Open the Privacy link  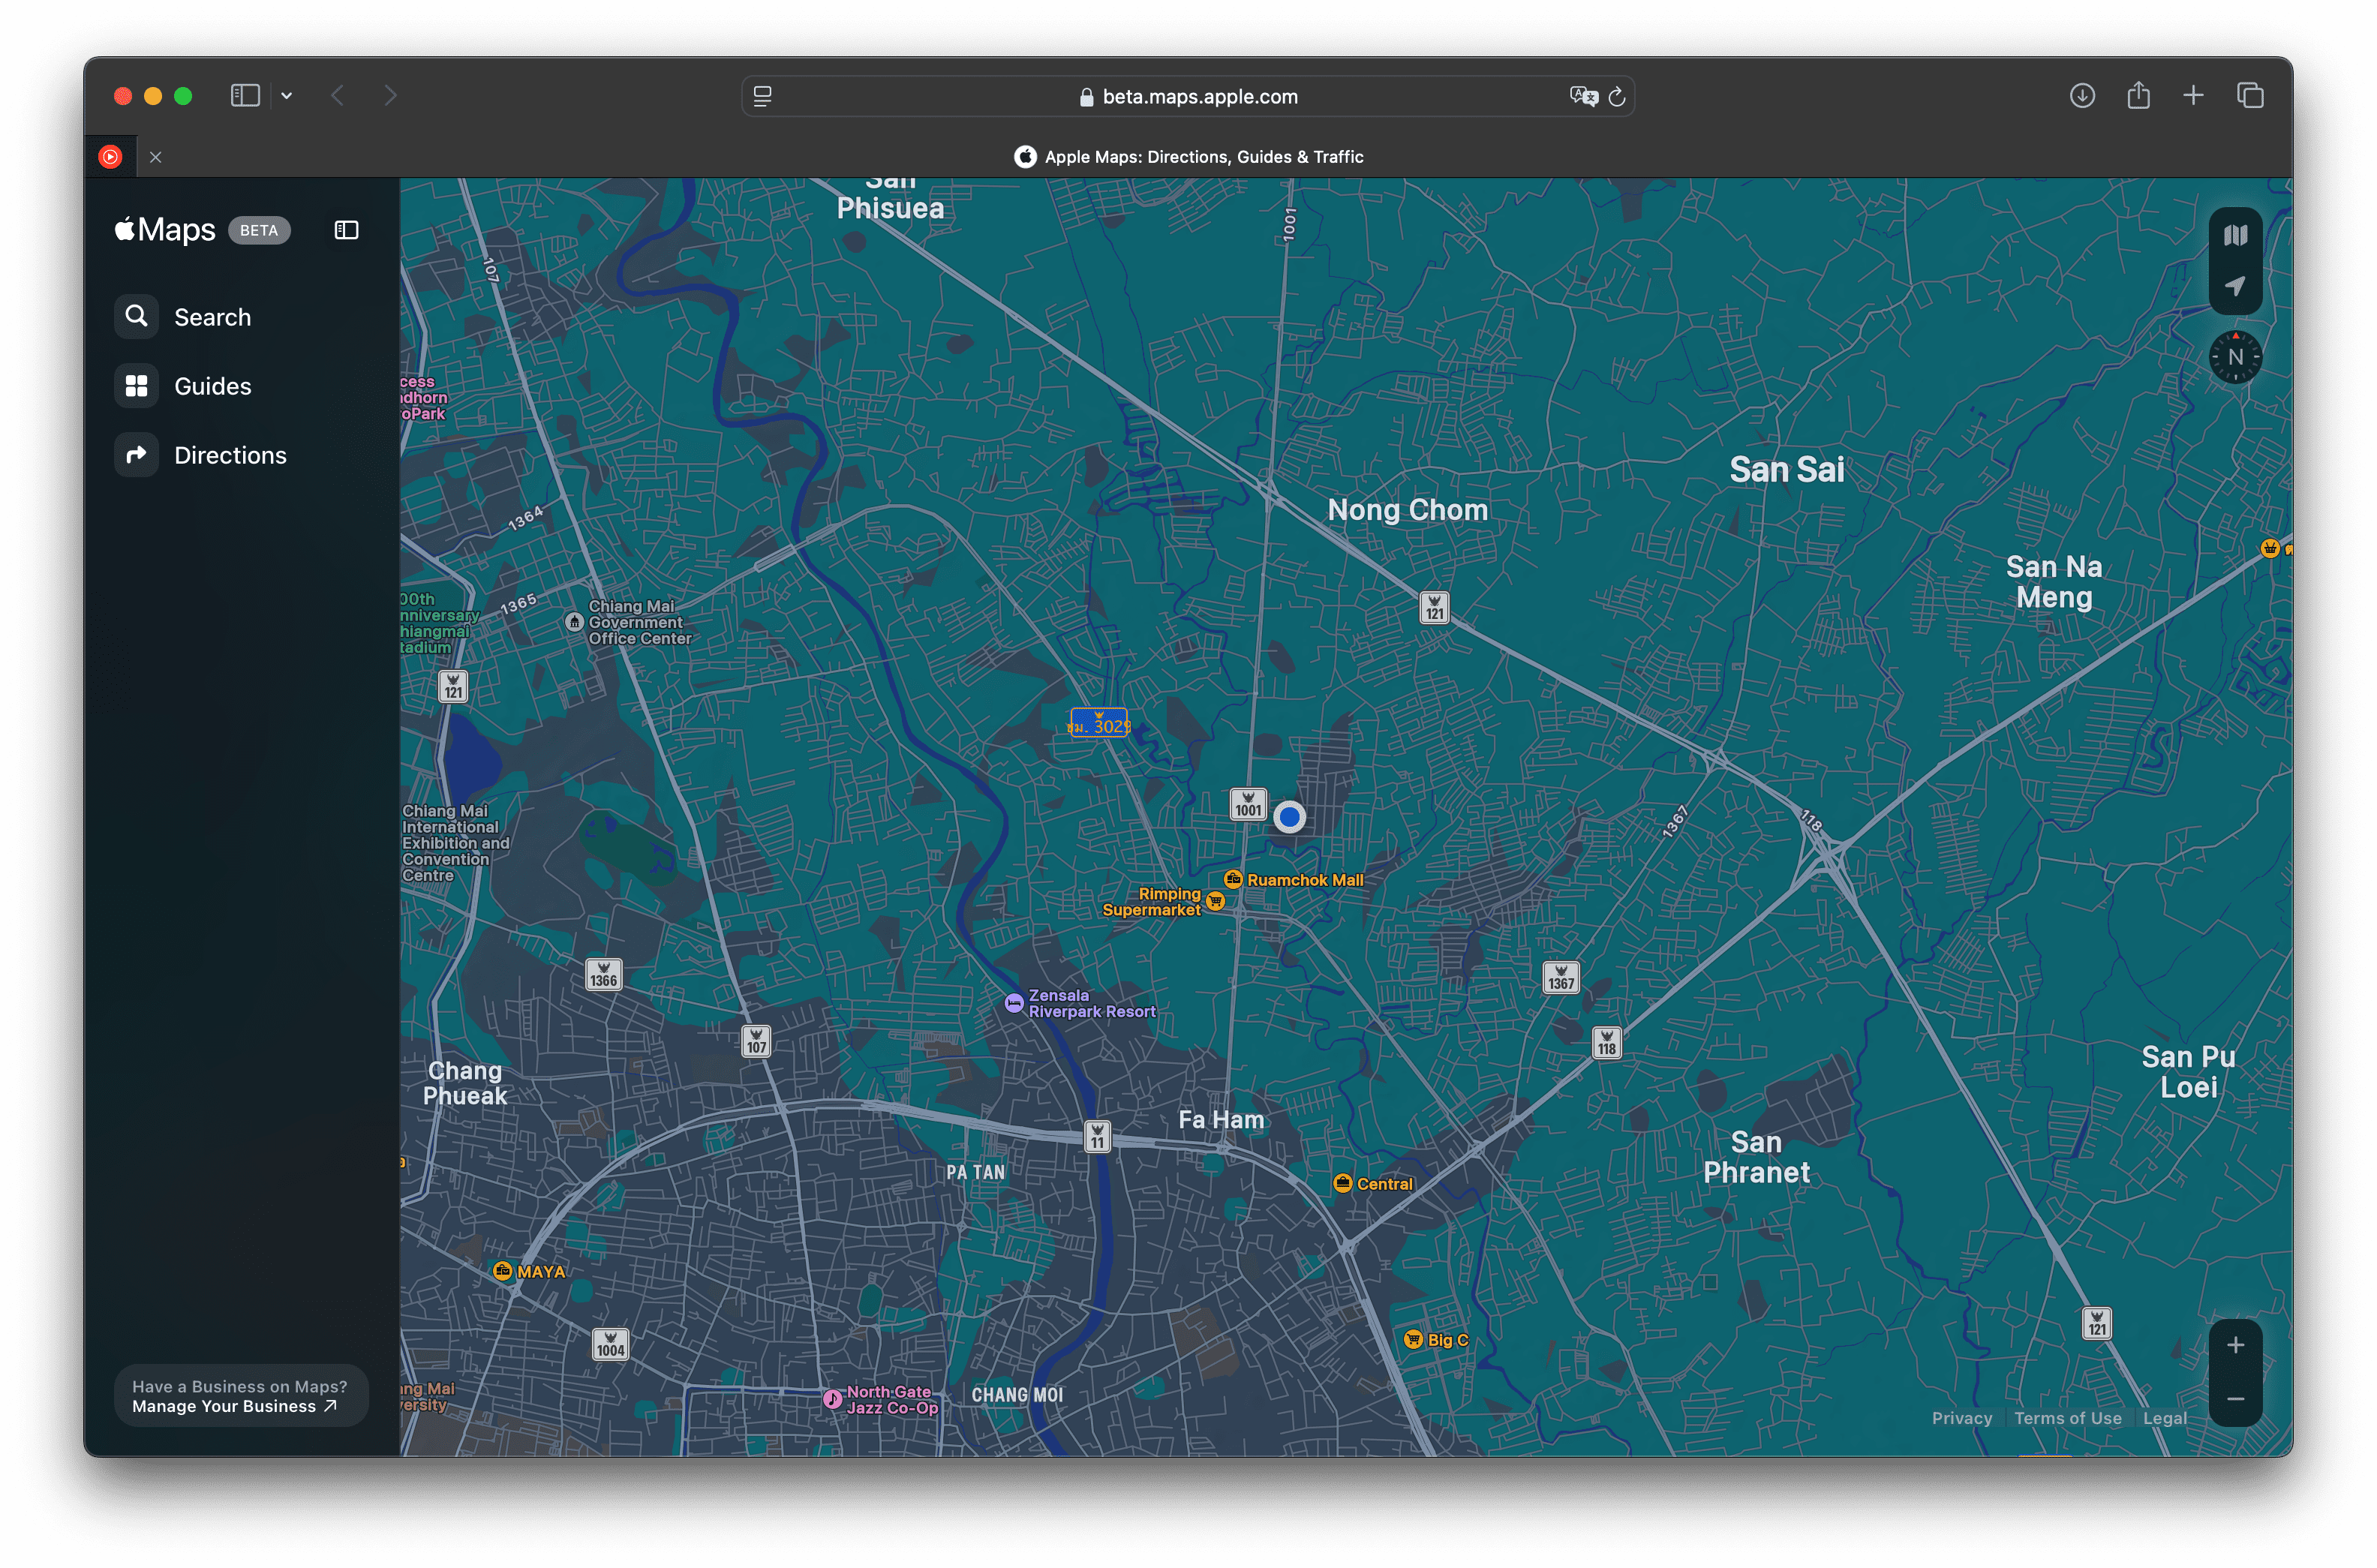pos(1961,1418)
